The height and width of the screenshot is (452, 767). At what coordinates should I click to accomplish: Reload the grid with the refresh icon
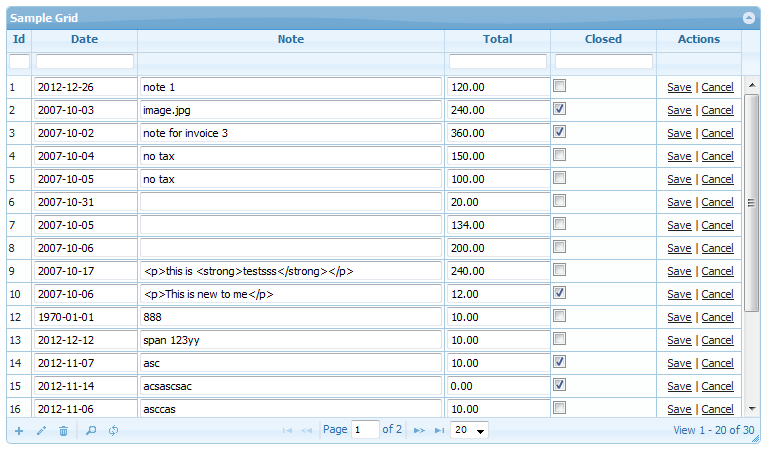coord(113,430)
